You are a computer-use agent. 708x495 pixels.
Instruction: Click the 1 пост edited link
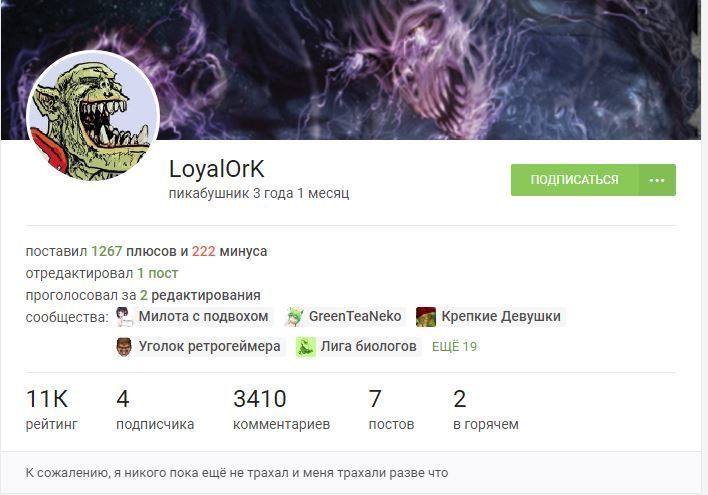click(158, 274)
